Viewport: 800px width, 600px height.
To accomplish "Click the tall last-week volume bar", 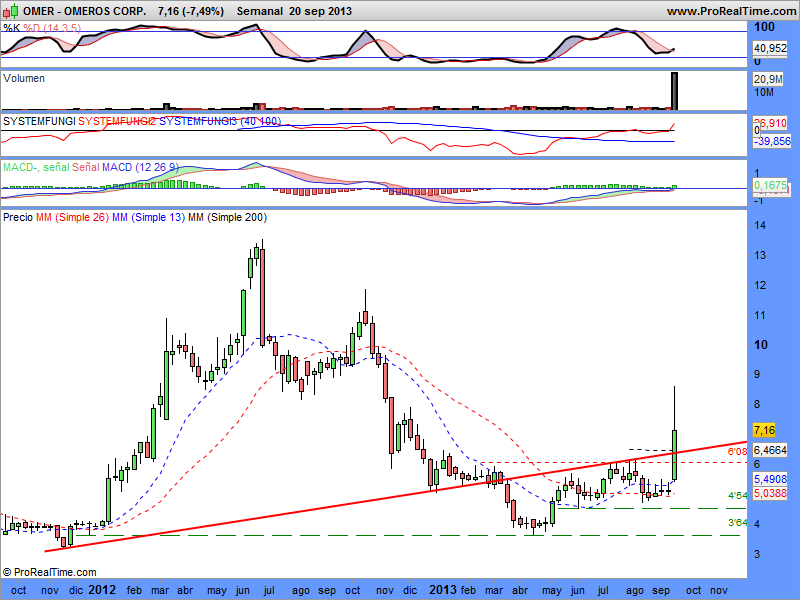I will [x=674, y=91].
